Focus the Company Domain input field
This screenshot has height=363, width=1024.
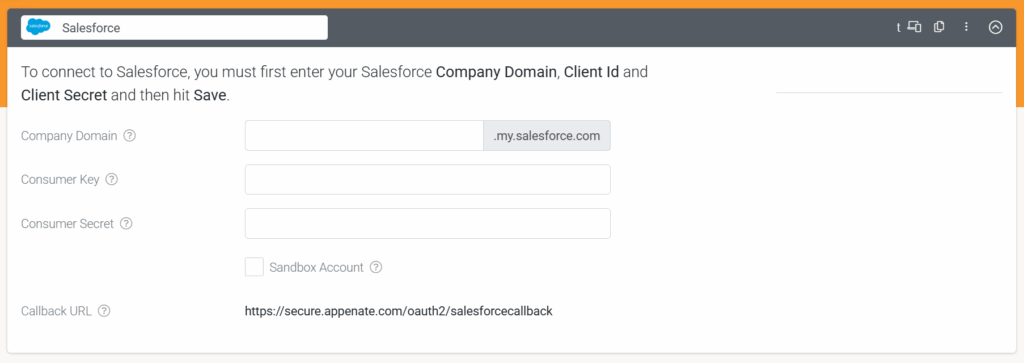pos(364,136)
